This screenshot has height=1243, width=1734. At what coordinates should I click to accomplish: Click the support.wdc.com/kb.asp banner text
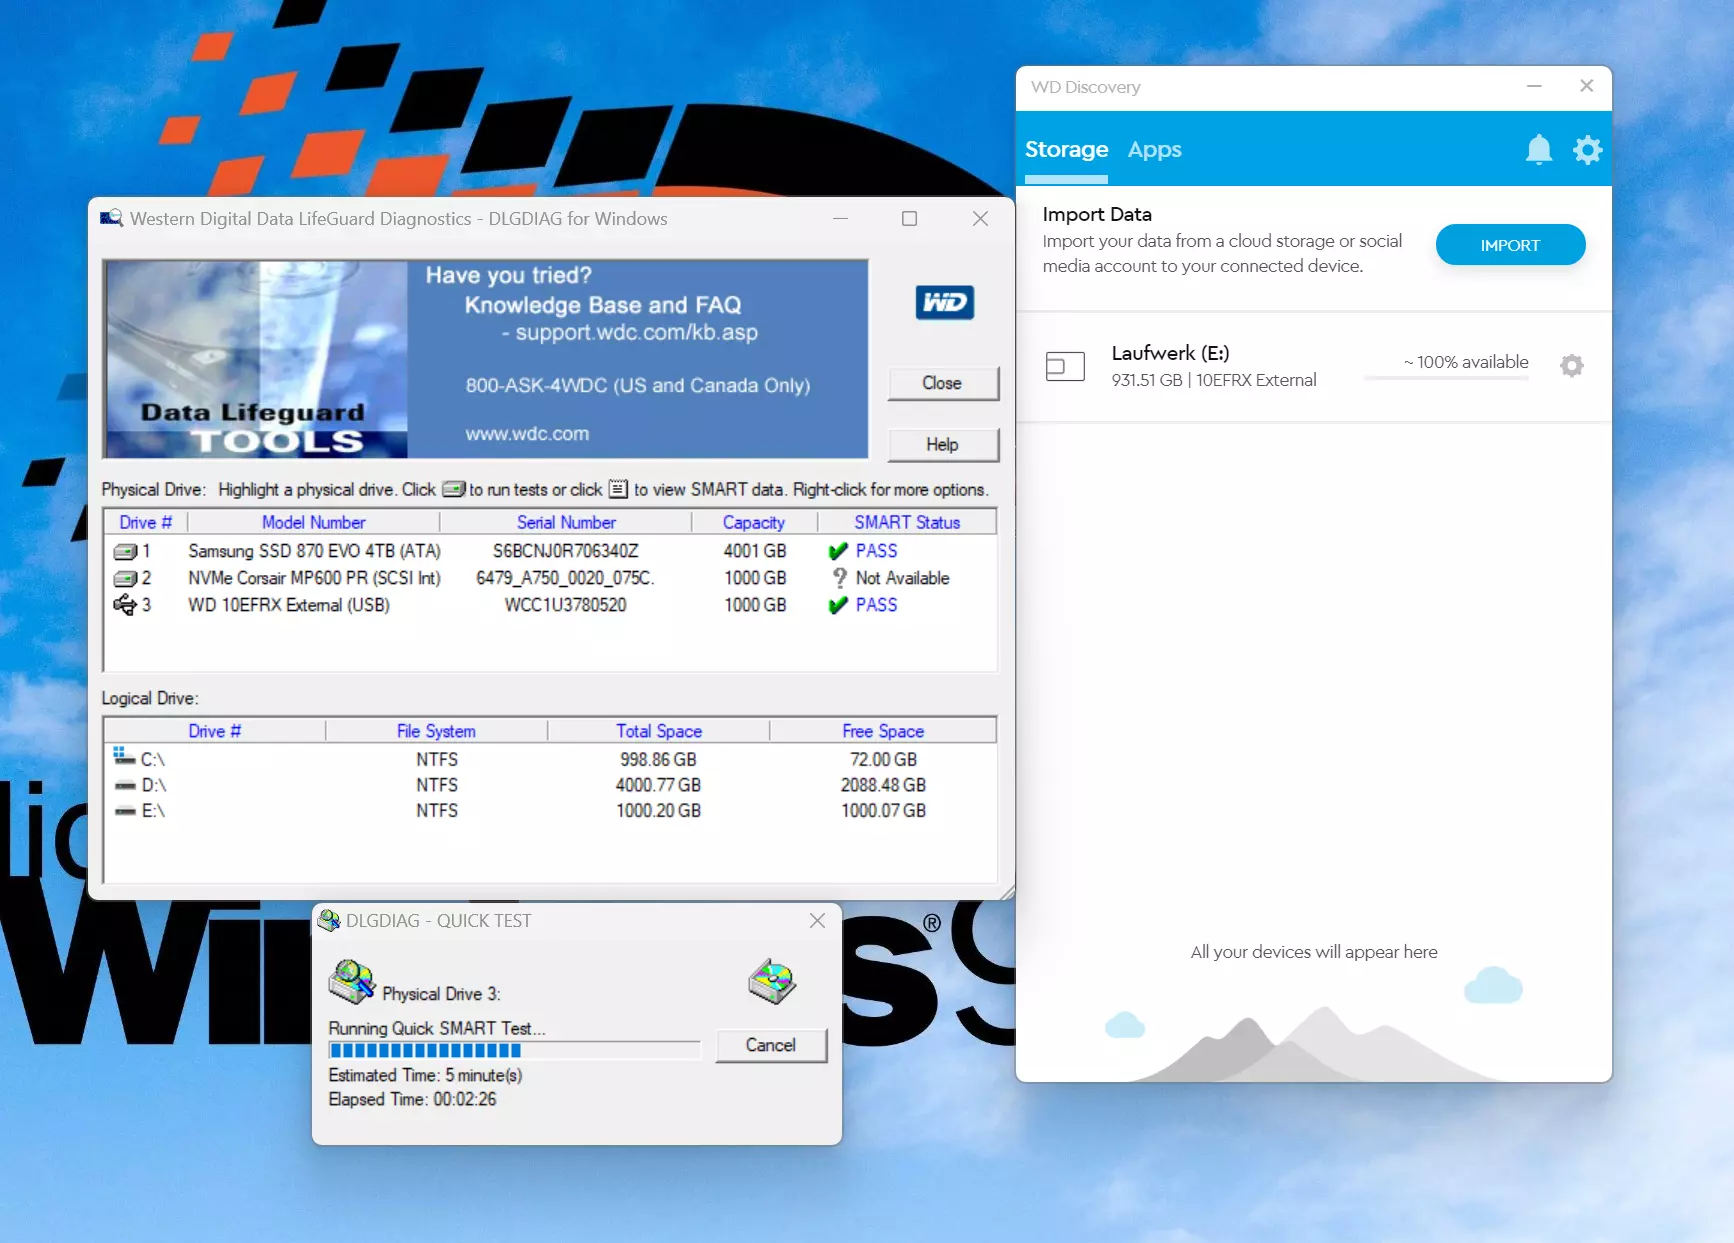[x=636, y=332]
